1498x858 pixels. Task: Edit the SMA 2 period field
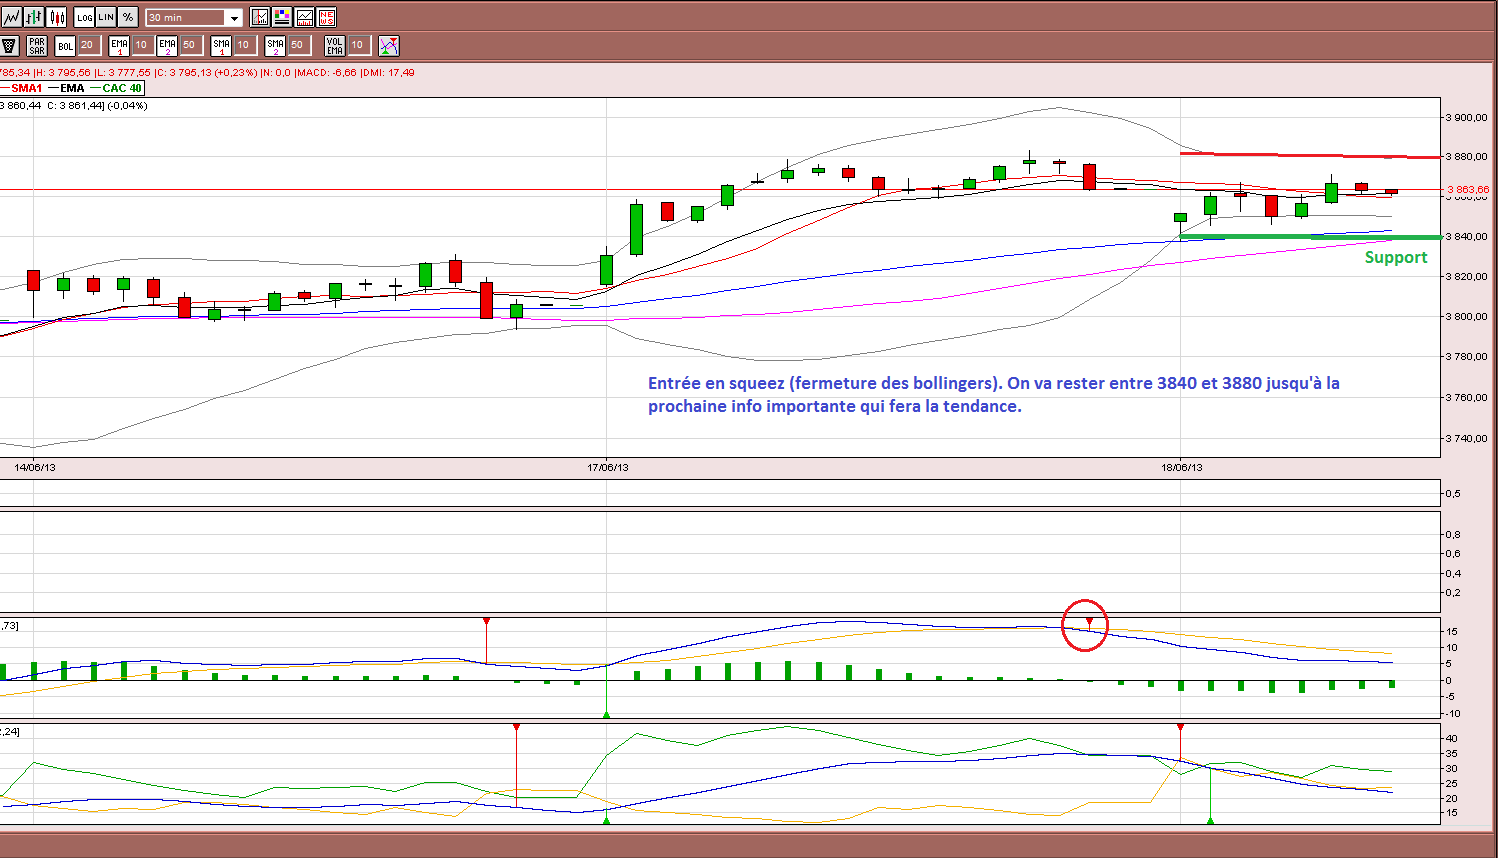(298, 45)
